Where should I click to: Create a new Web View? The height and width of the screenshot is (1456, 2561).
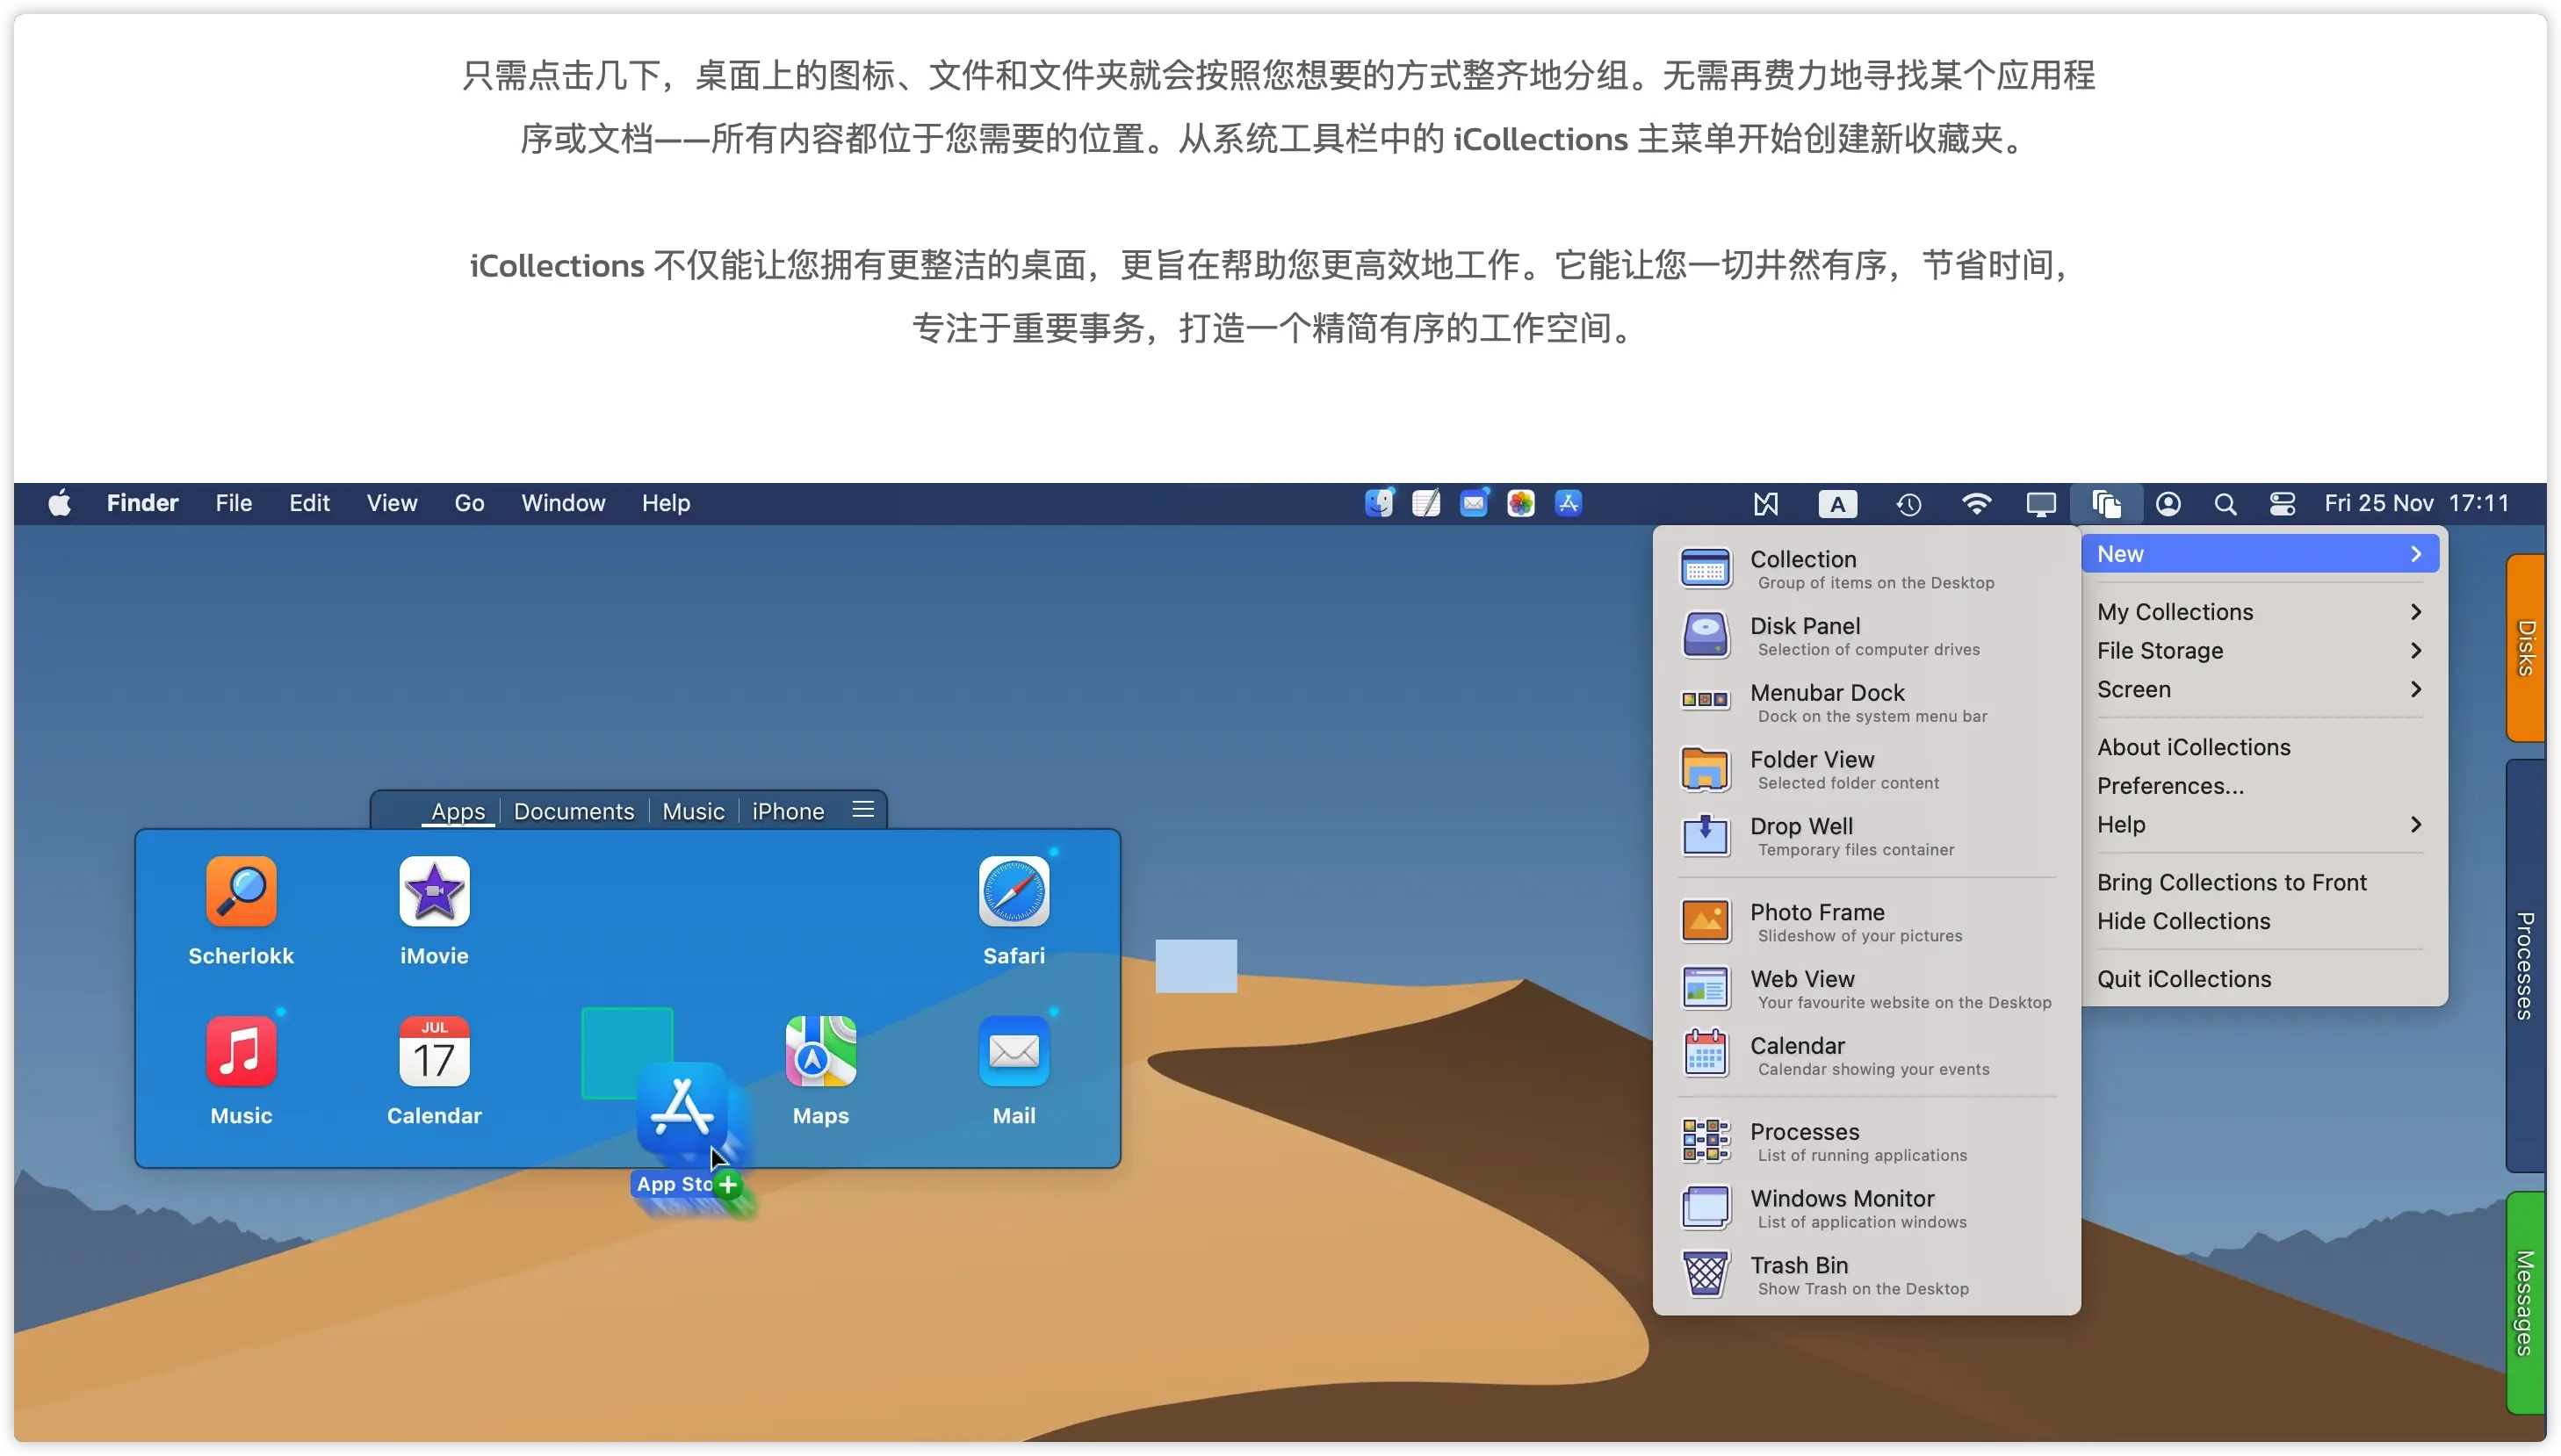pyautogui.click(x=1866, y=989)
